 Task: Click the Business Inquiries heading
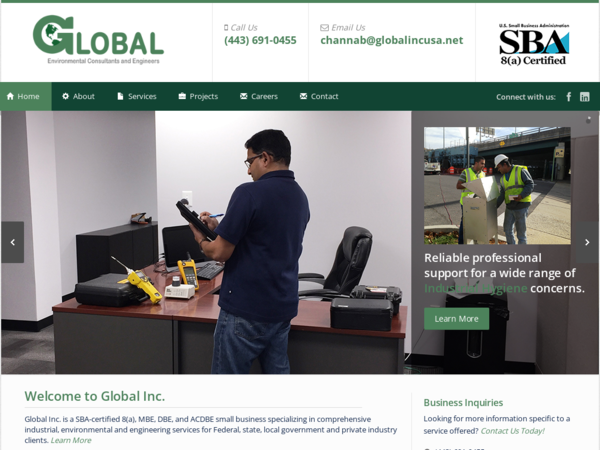tap(463, 403)
